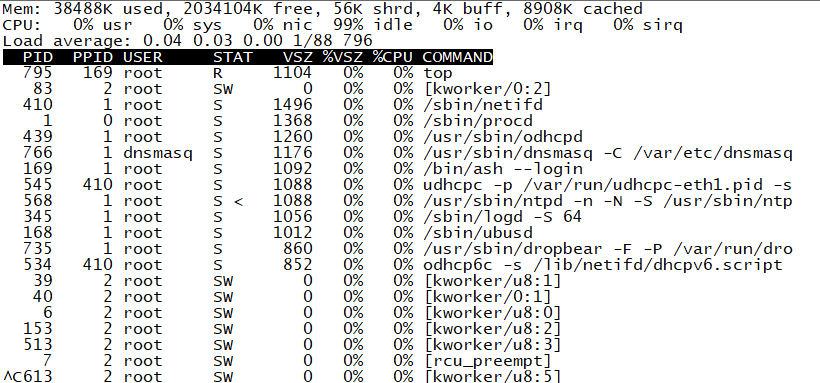Click the /bin/ash --login command

tap(503, 169)
